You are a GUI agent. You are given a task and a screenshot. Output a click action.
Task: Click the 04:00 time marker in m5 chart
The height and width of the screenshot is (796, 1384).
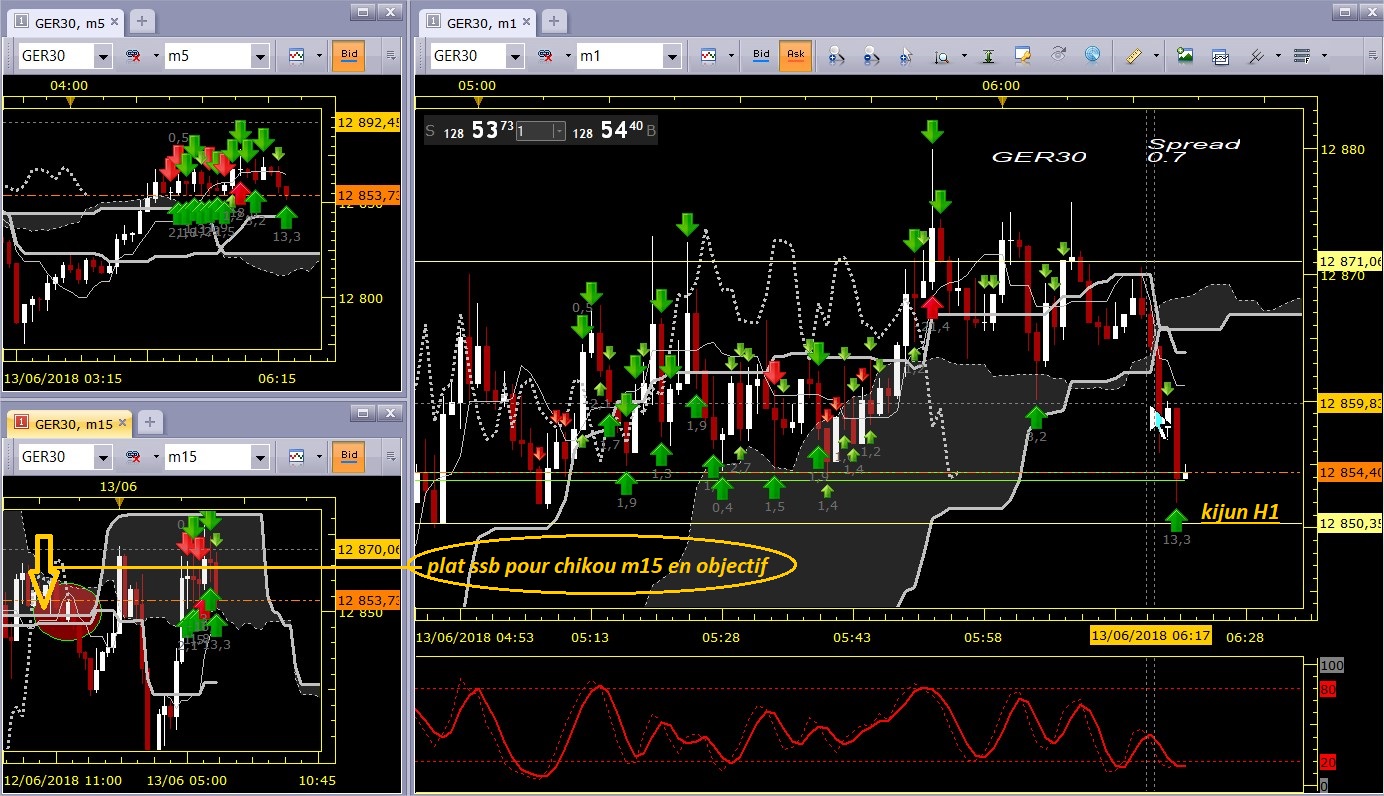tap(69, 86)
